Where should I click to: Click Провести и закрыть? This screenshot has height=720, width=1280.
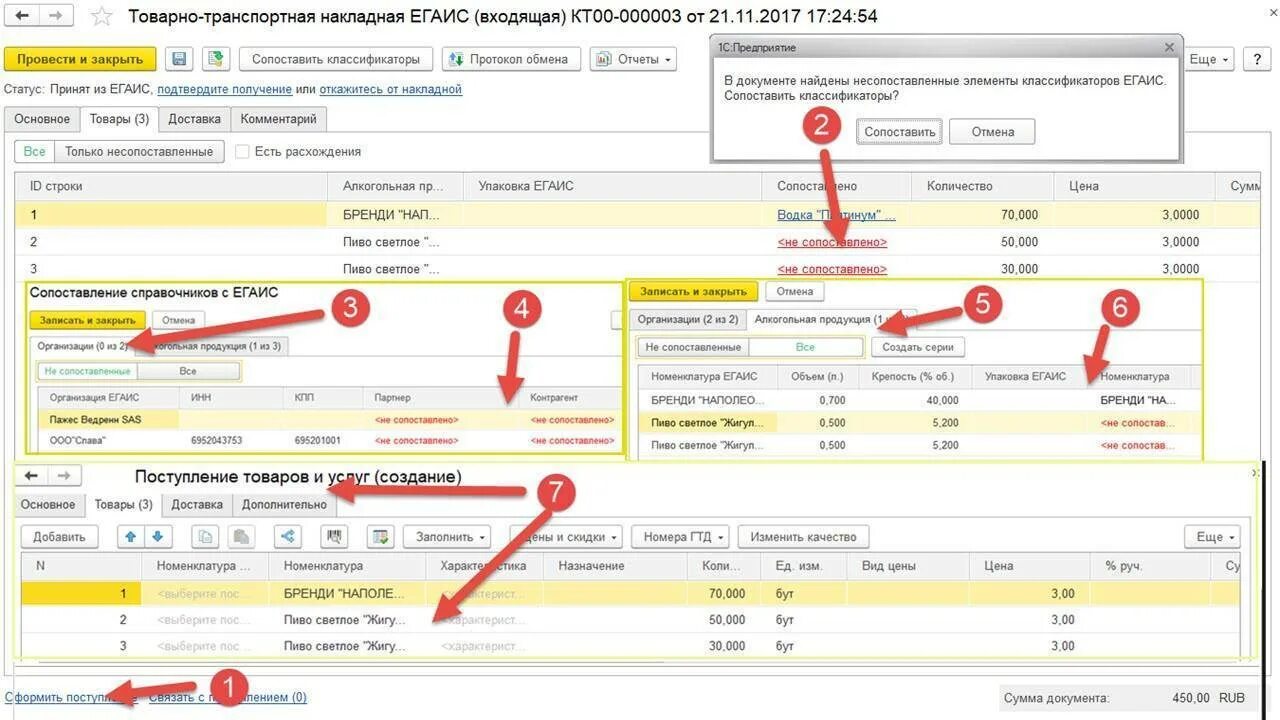coord(80,59)
